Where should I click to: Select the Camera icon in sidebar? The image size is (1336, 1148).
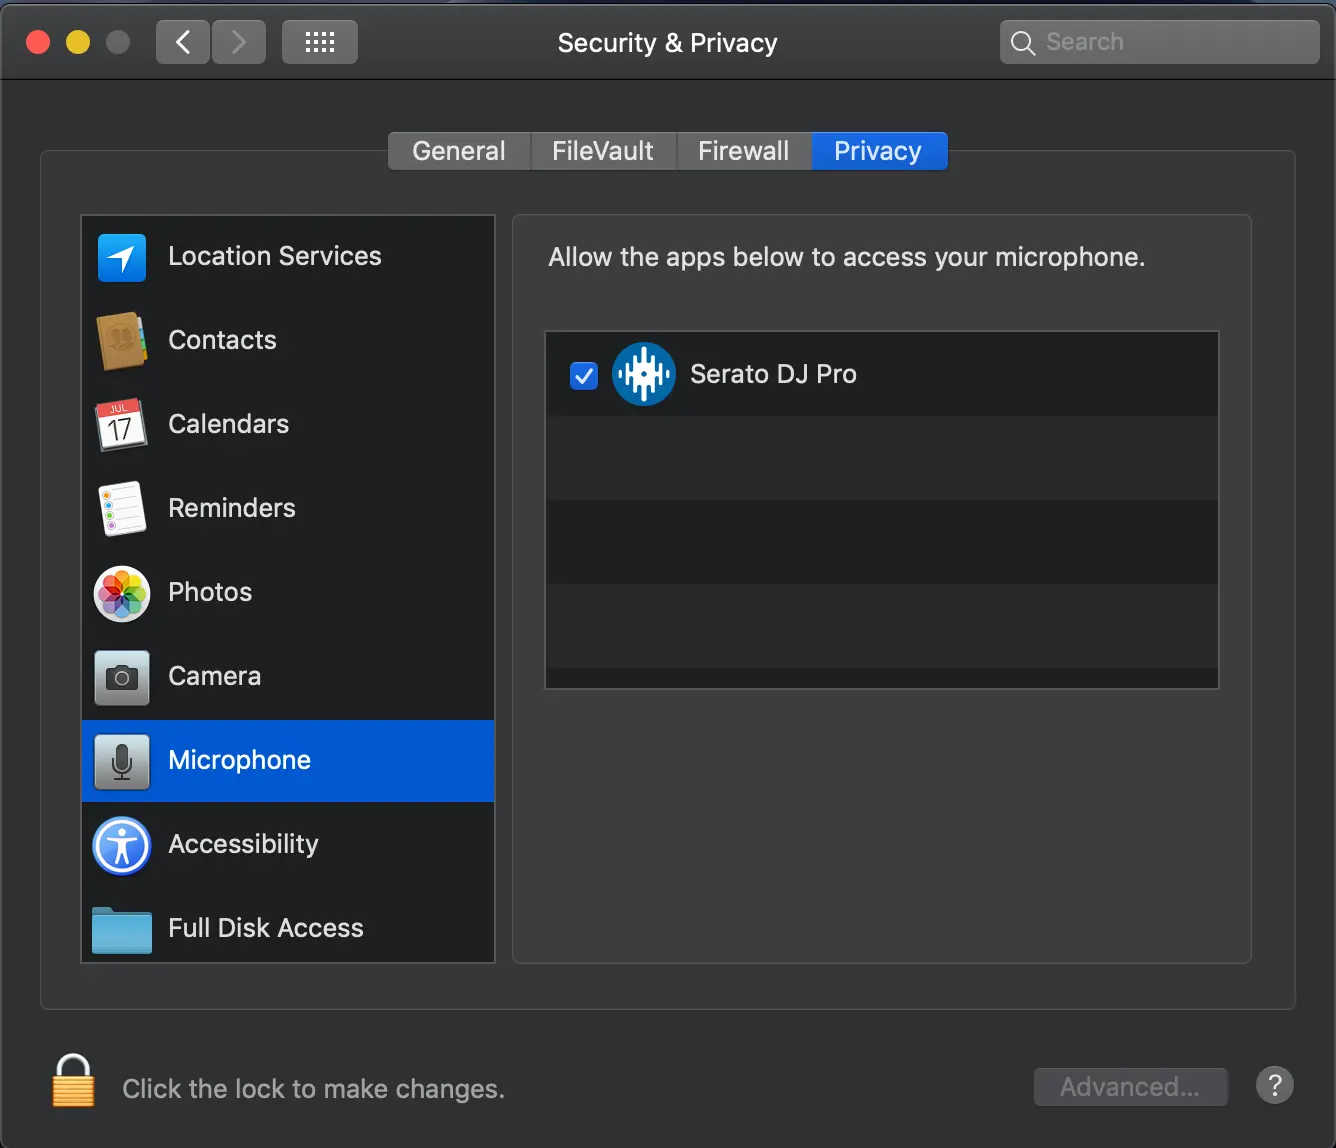[122, 677]
